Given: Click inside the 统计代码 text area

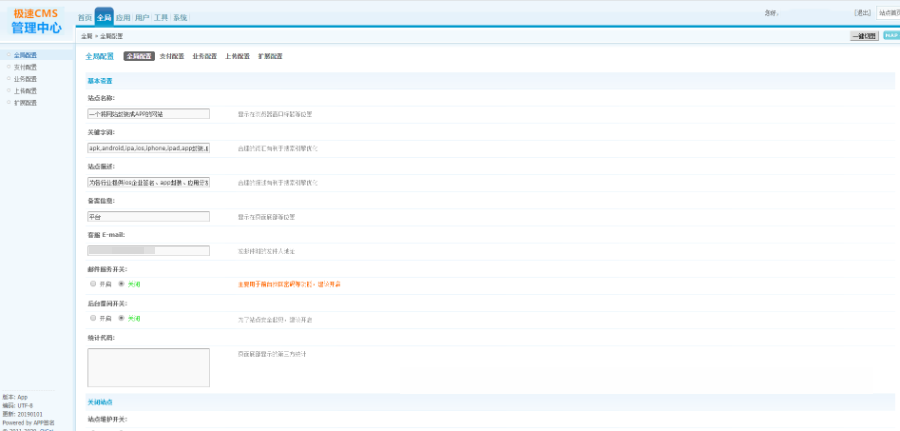Looking at the screenshot, I should (148, 367).
